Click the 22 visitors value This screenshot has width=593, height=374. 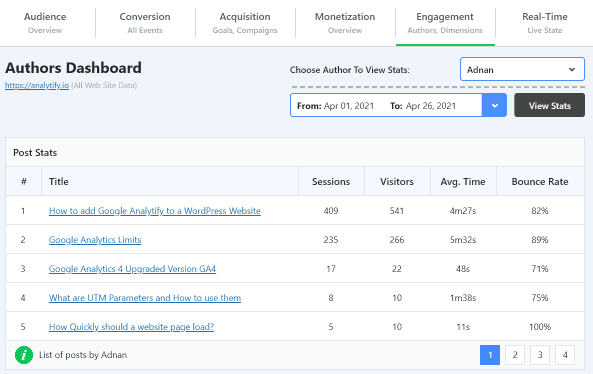pyautogui.click(x=397, y=269)
